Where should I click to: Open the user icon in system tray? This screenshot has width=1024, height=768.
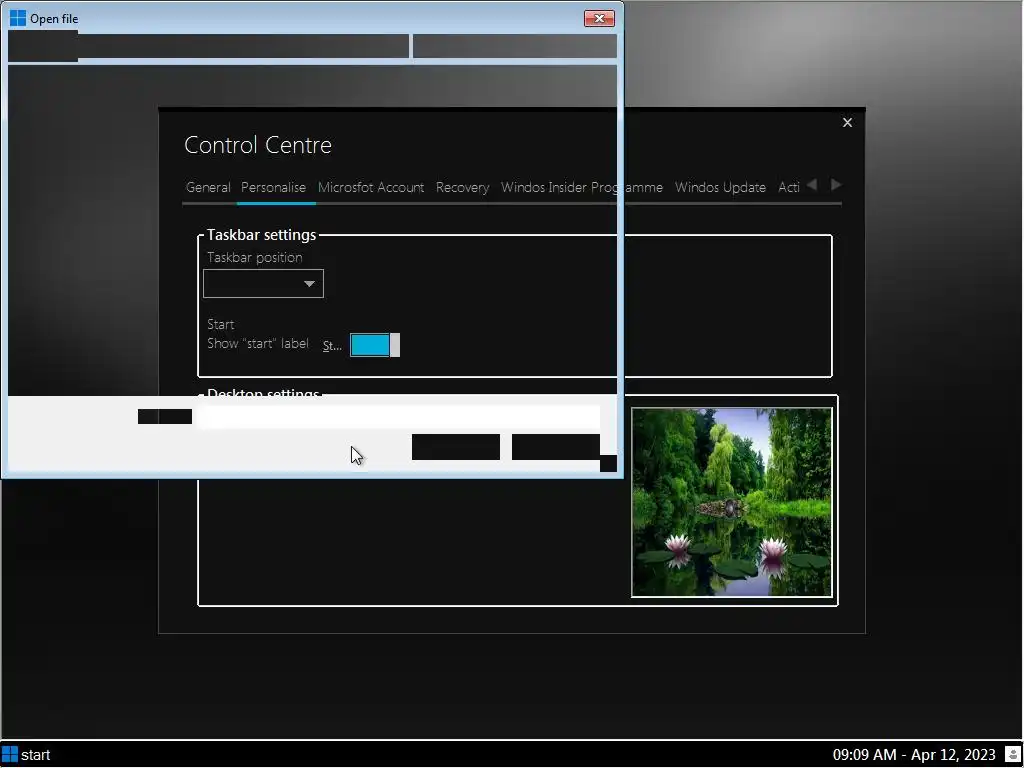point(1013,755)
